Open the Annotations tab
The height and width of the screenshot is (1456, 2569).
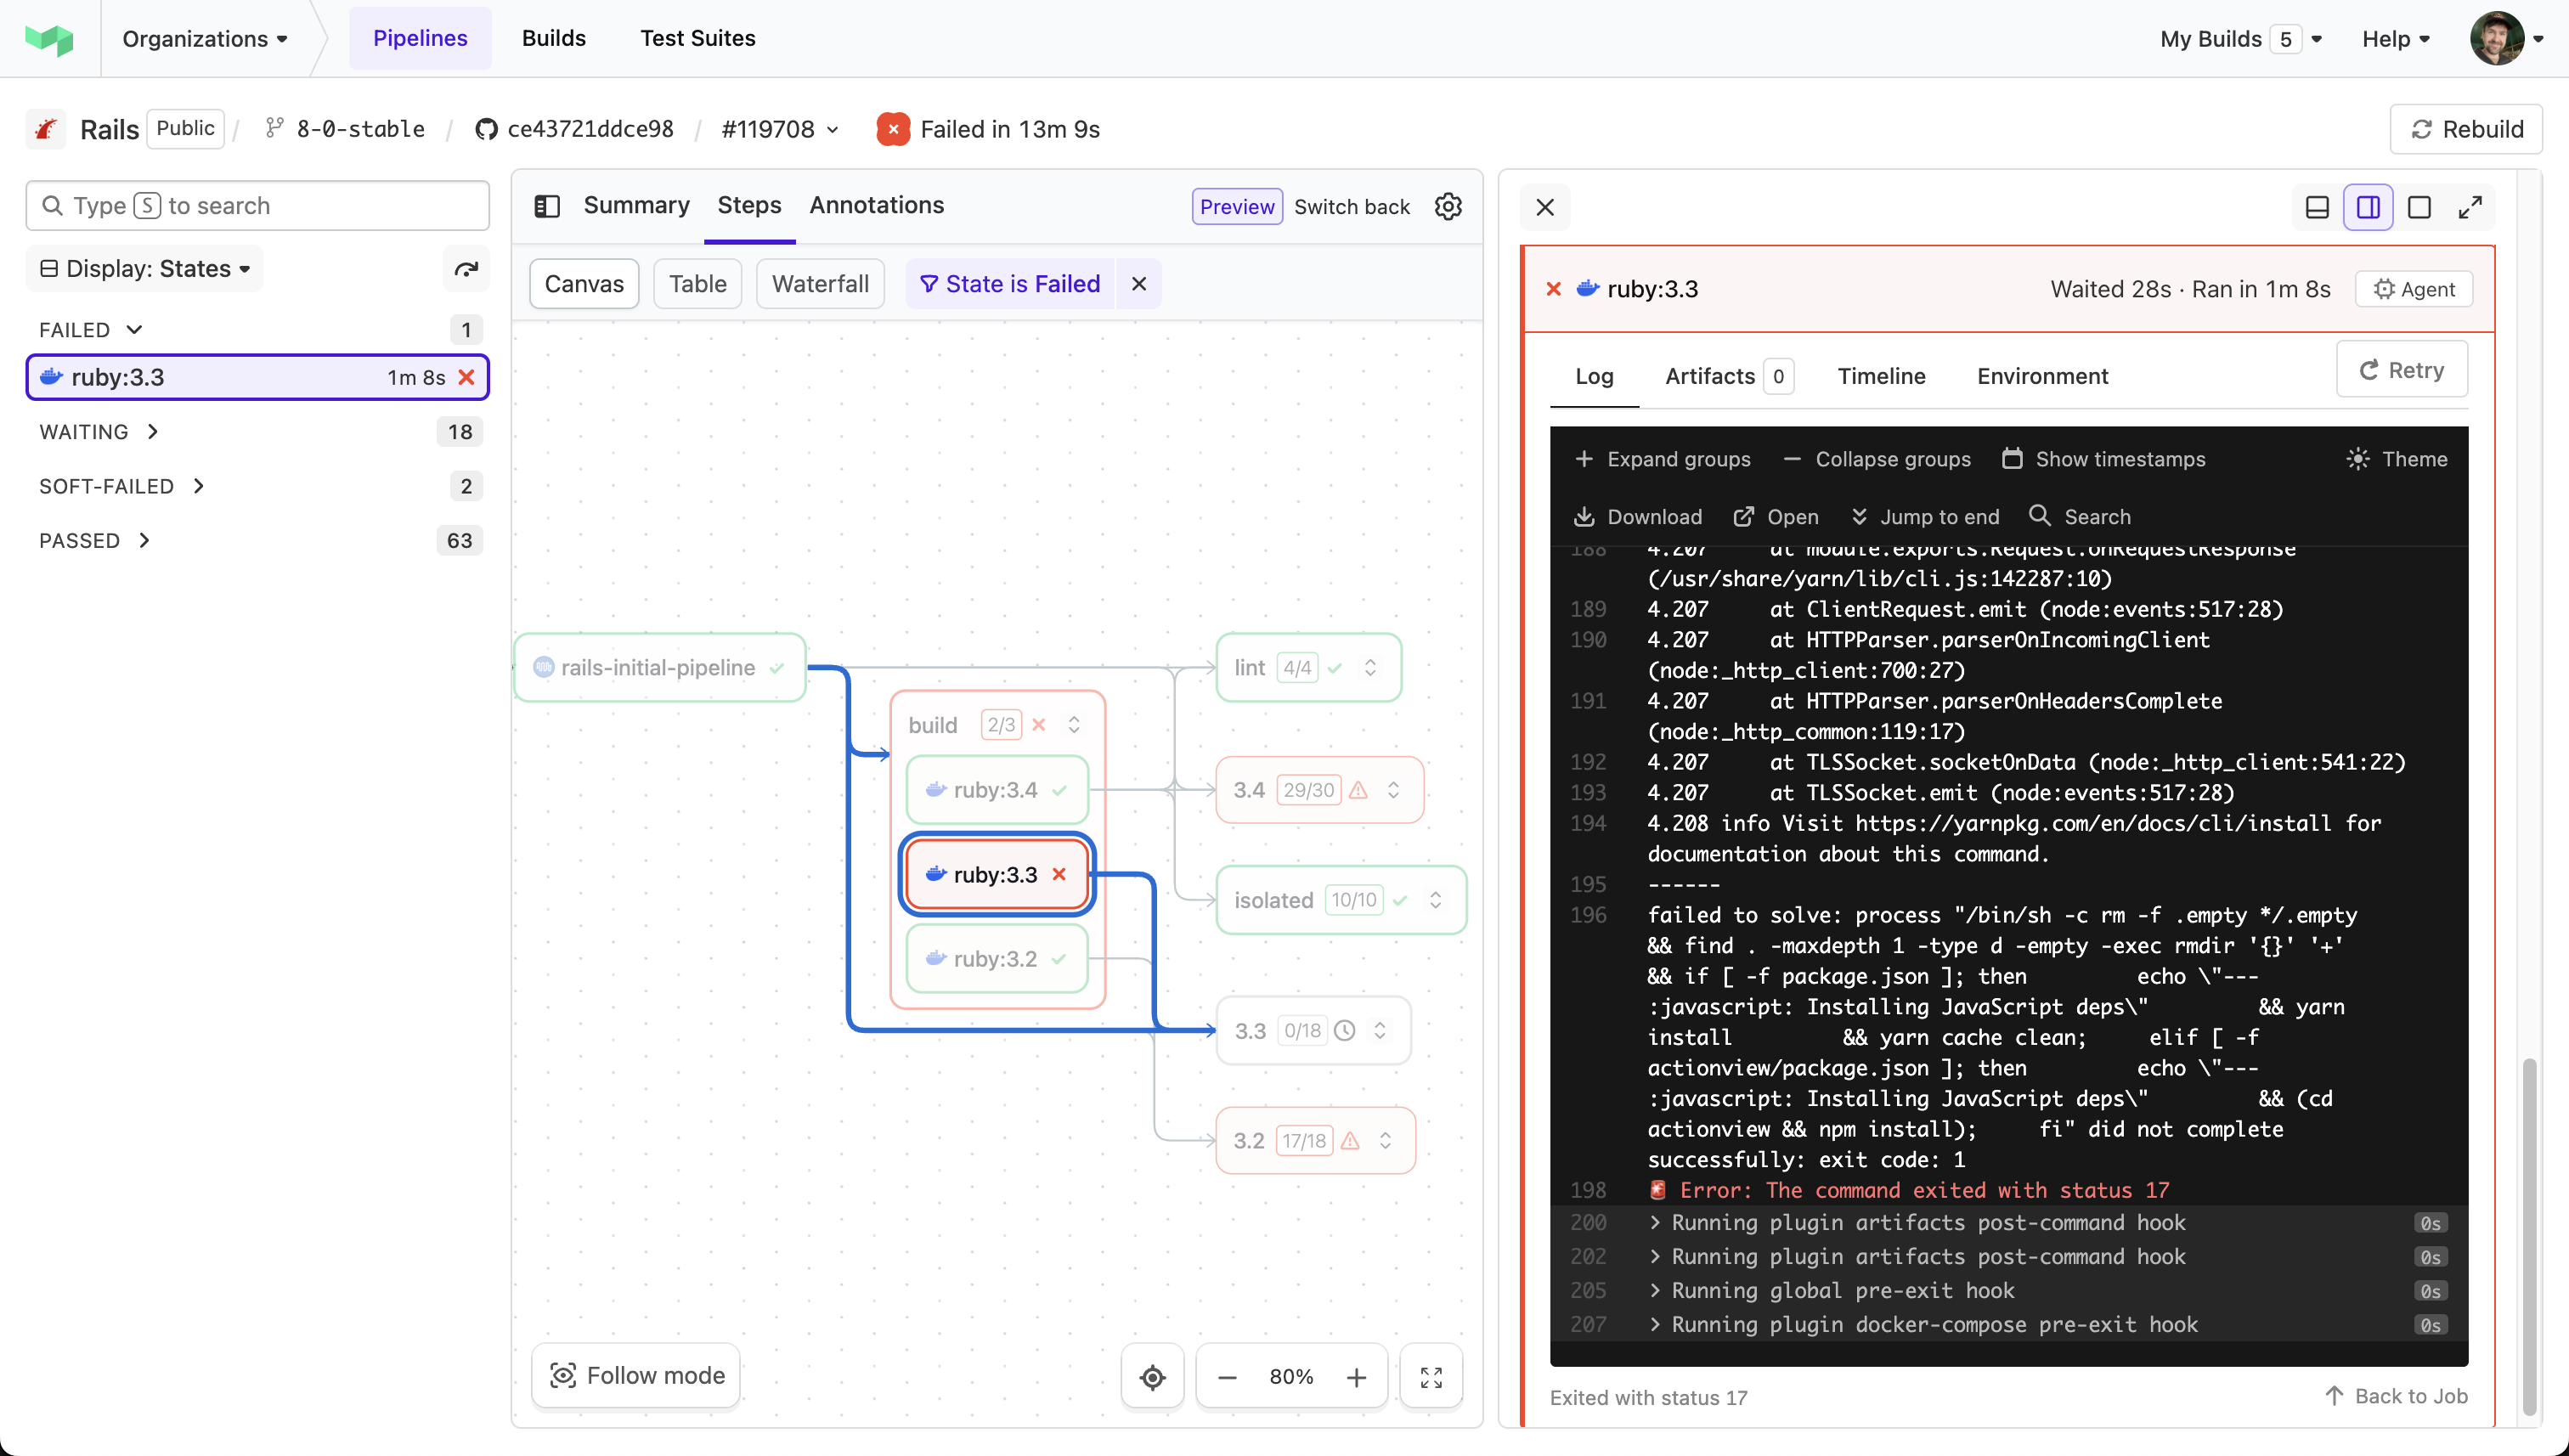877,205
